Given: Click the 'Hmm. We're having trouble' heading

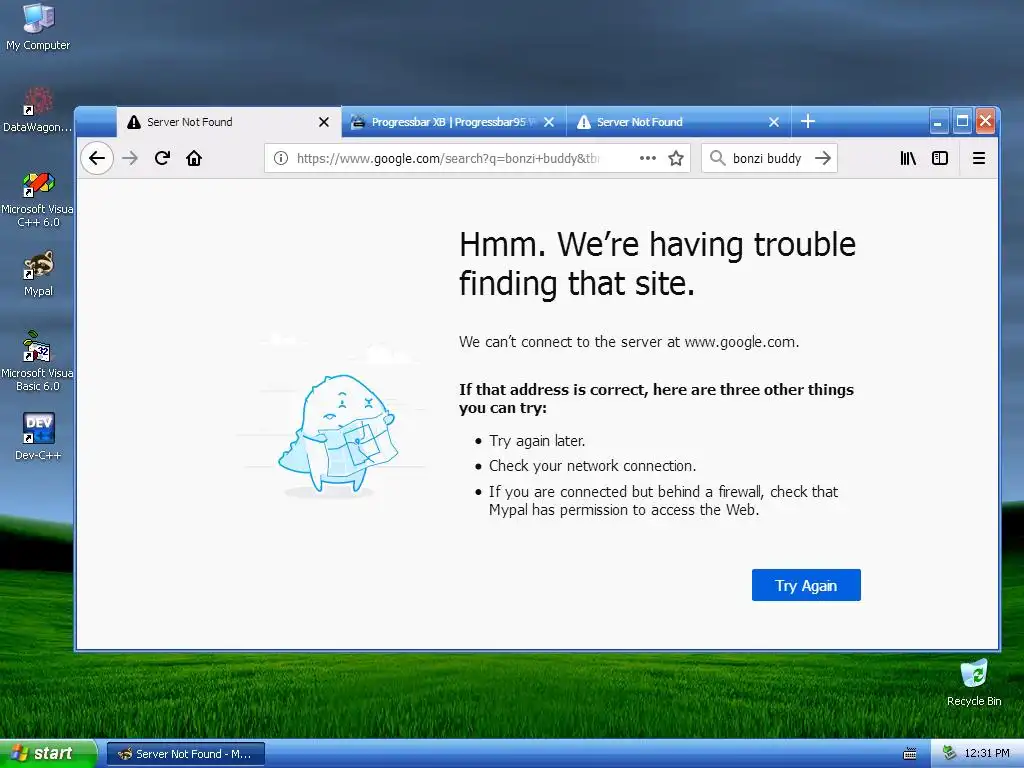Looking at the screenshot, I should click(x=657, y=264).
